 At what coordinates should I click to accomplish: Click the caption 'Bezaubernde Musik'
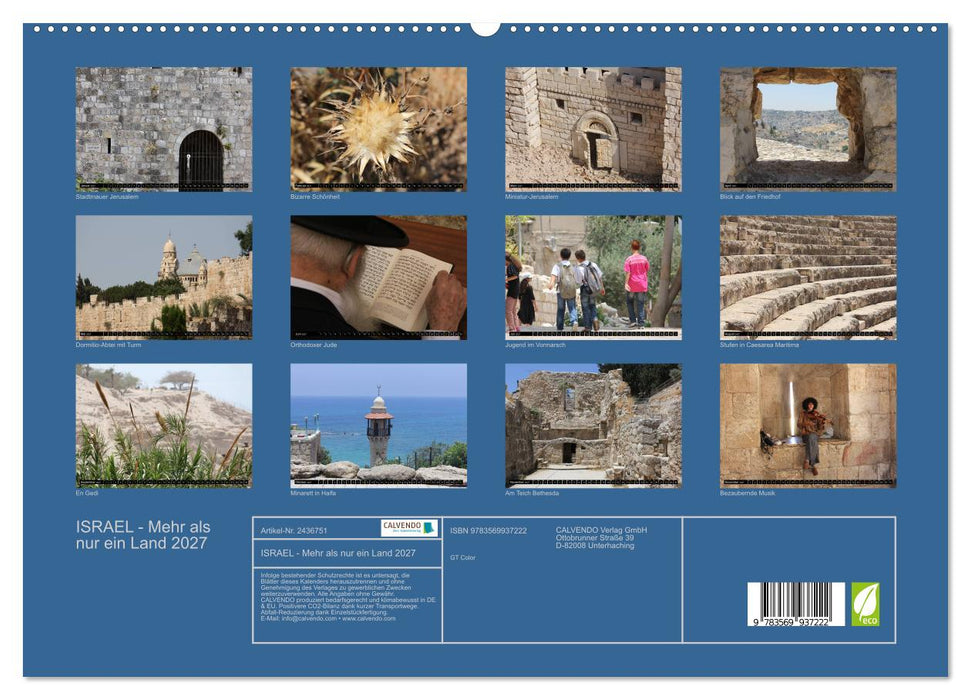click(x=747, y=493)
